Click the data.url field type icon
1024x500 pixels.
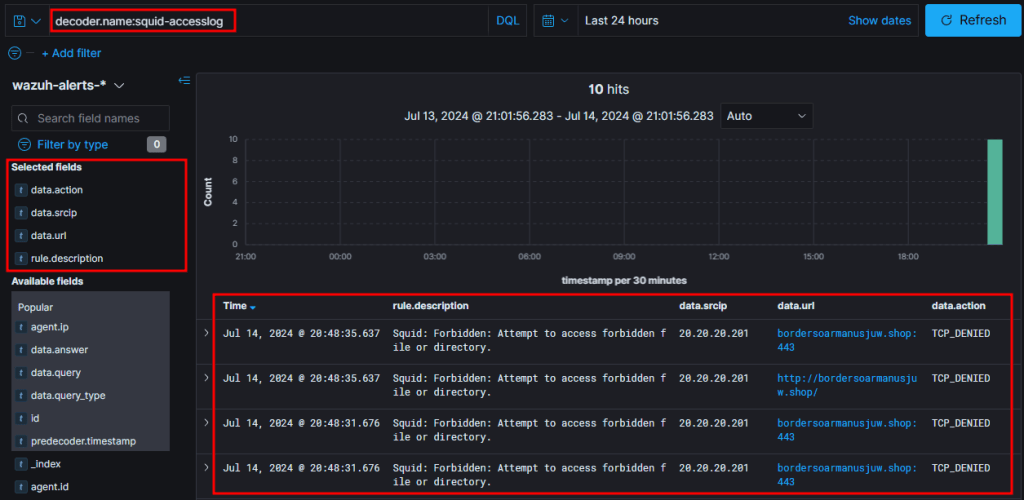click(x=20, y=235)
